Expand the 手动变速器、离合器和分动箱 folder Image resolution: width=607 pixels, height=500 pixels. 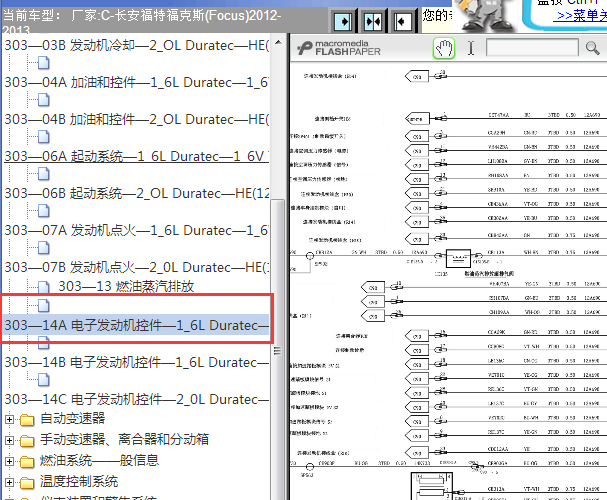pyautogui.click(x=9, y=440)
